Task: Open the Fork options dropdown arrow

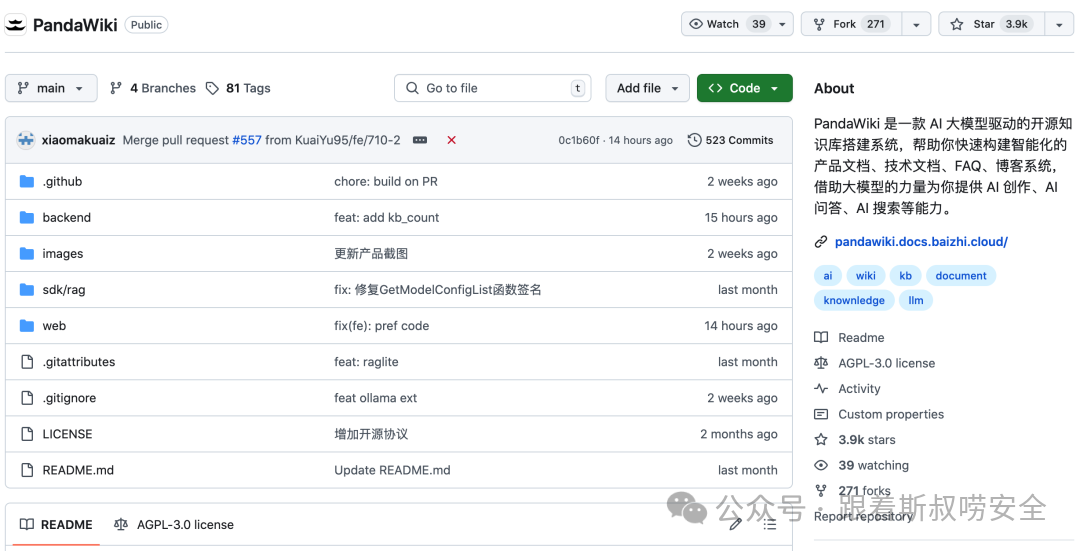Action: (x=916, y=24)
